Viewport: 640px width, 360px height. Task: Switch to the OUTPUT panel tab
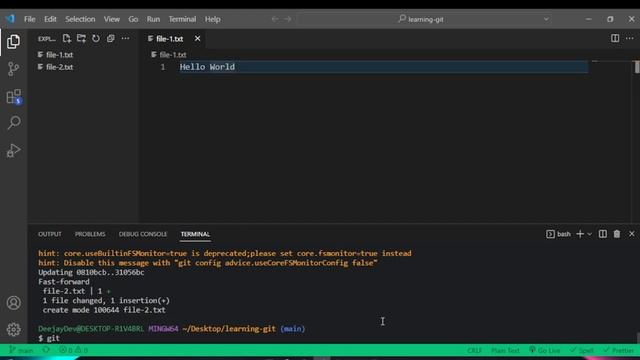(50, 234)
